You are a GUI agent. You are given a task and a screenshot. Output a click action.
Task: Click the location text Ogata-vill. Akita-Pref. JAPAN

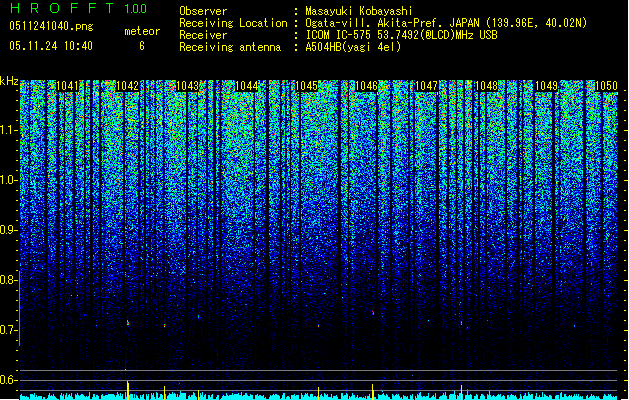(x=394, y=23)
